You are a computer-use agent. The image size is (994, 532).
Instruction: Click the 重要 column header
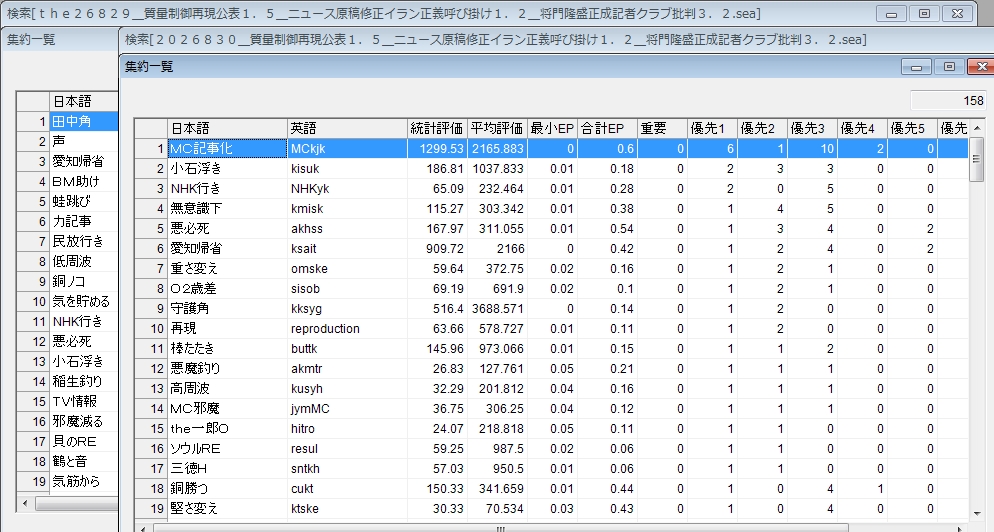pyautogui.click(x=662, y=128)
